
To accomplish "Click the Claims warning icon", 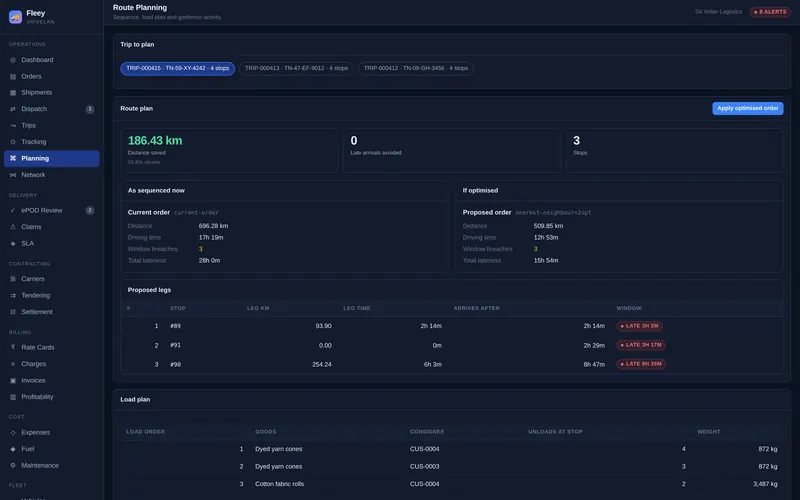I will tap(13, 227).
